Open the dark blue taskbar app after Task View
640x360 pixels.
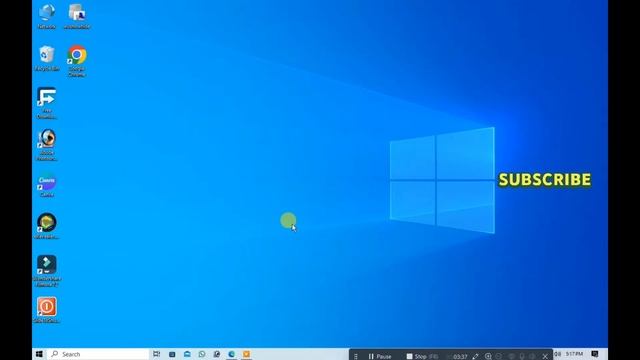pos(172,354)
